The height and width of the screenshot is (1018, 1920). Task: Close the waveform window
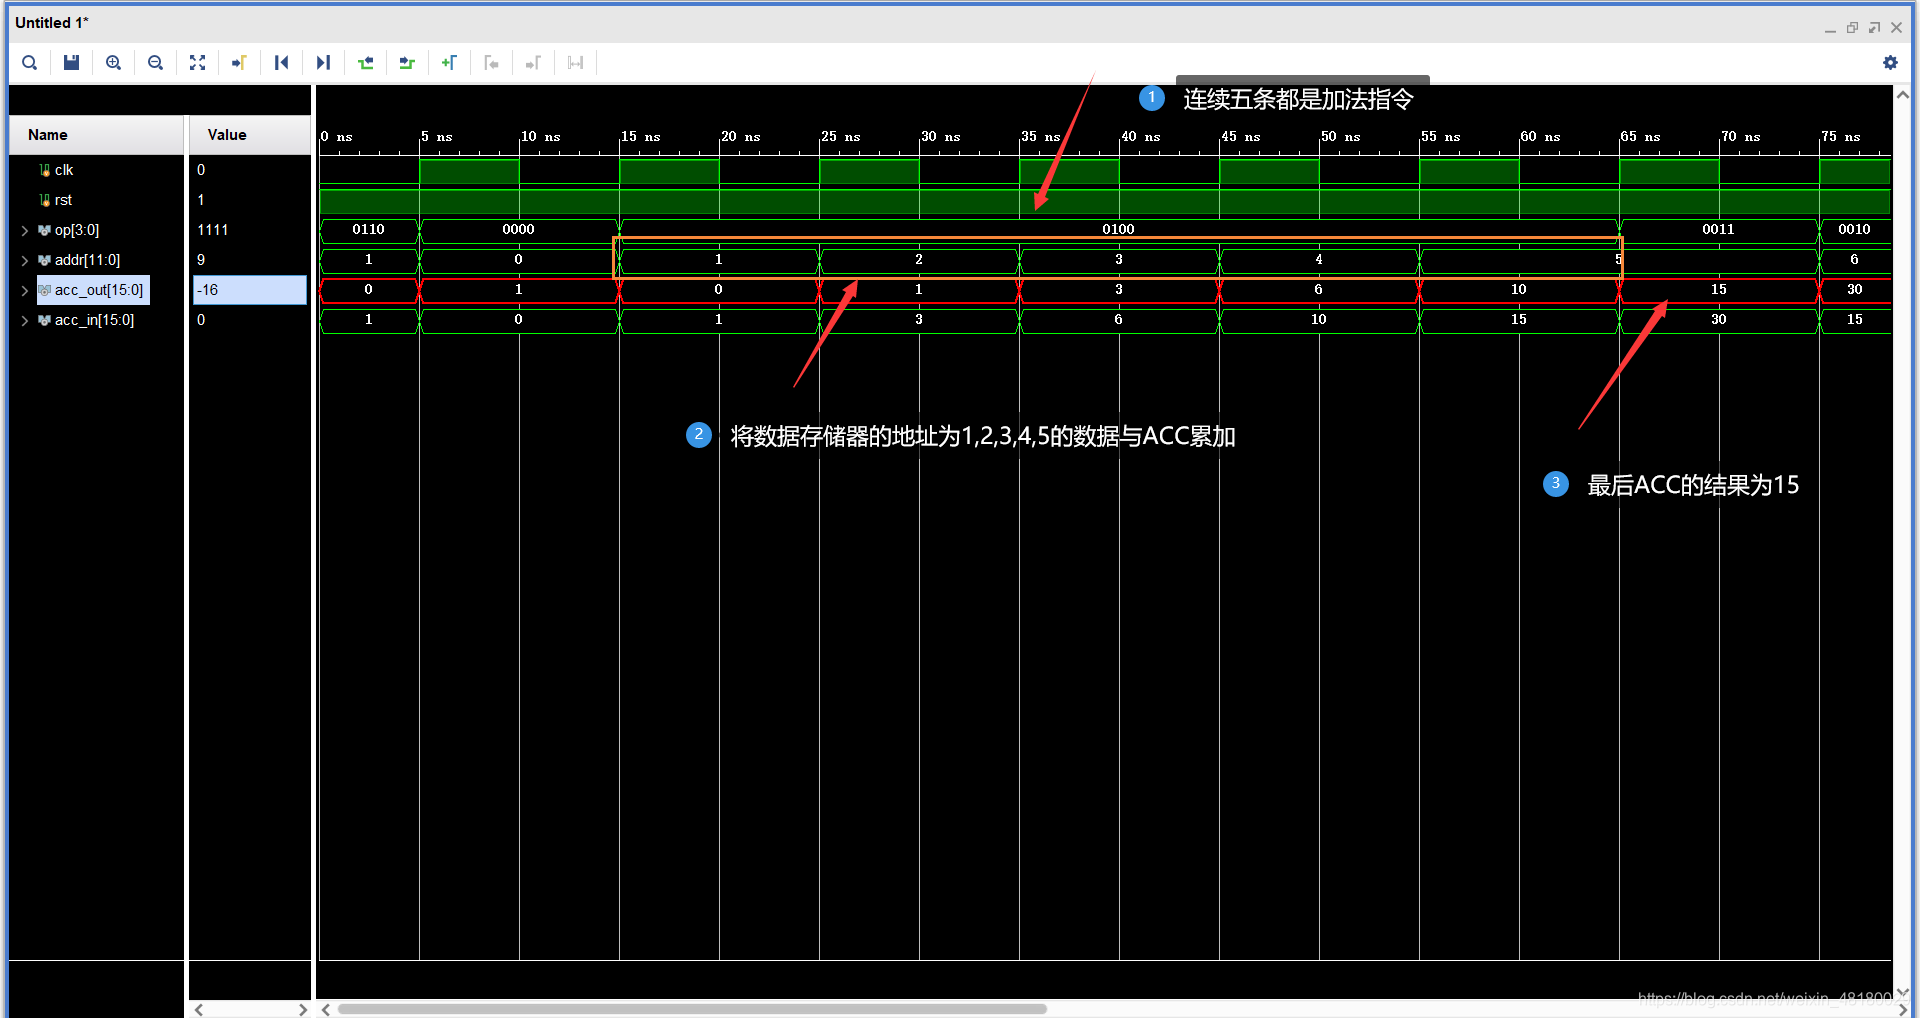pyautogui.click(x=1896, y=28)
